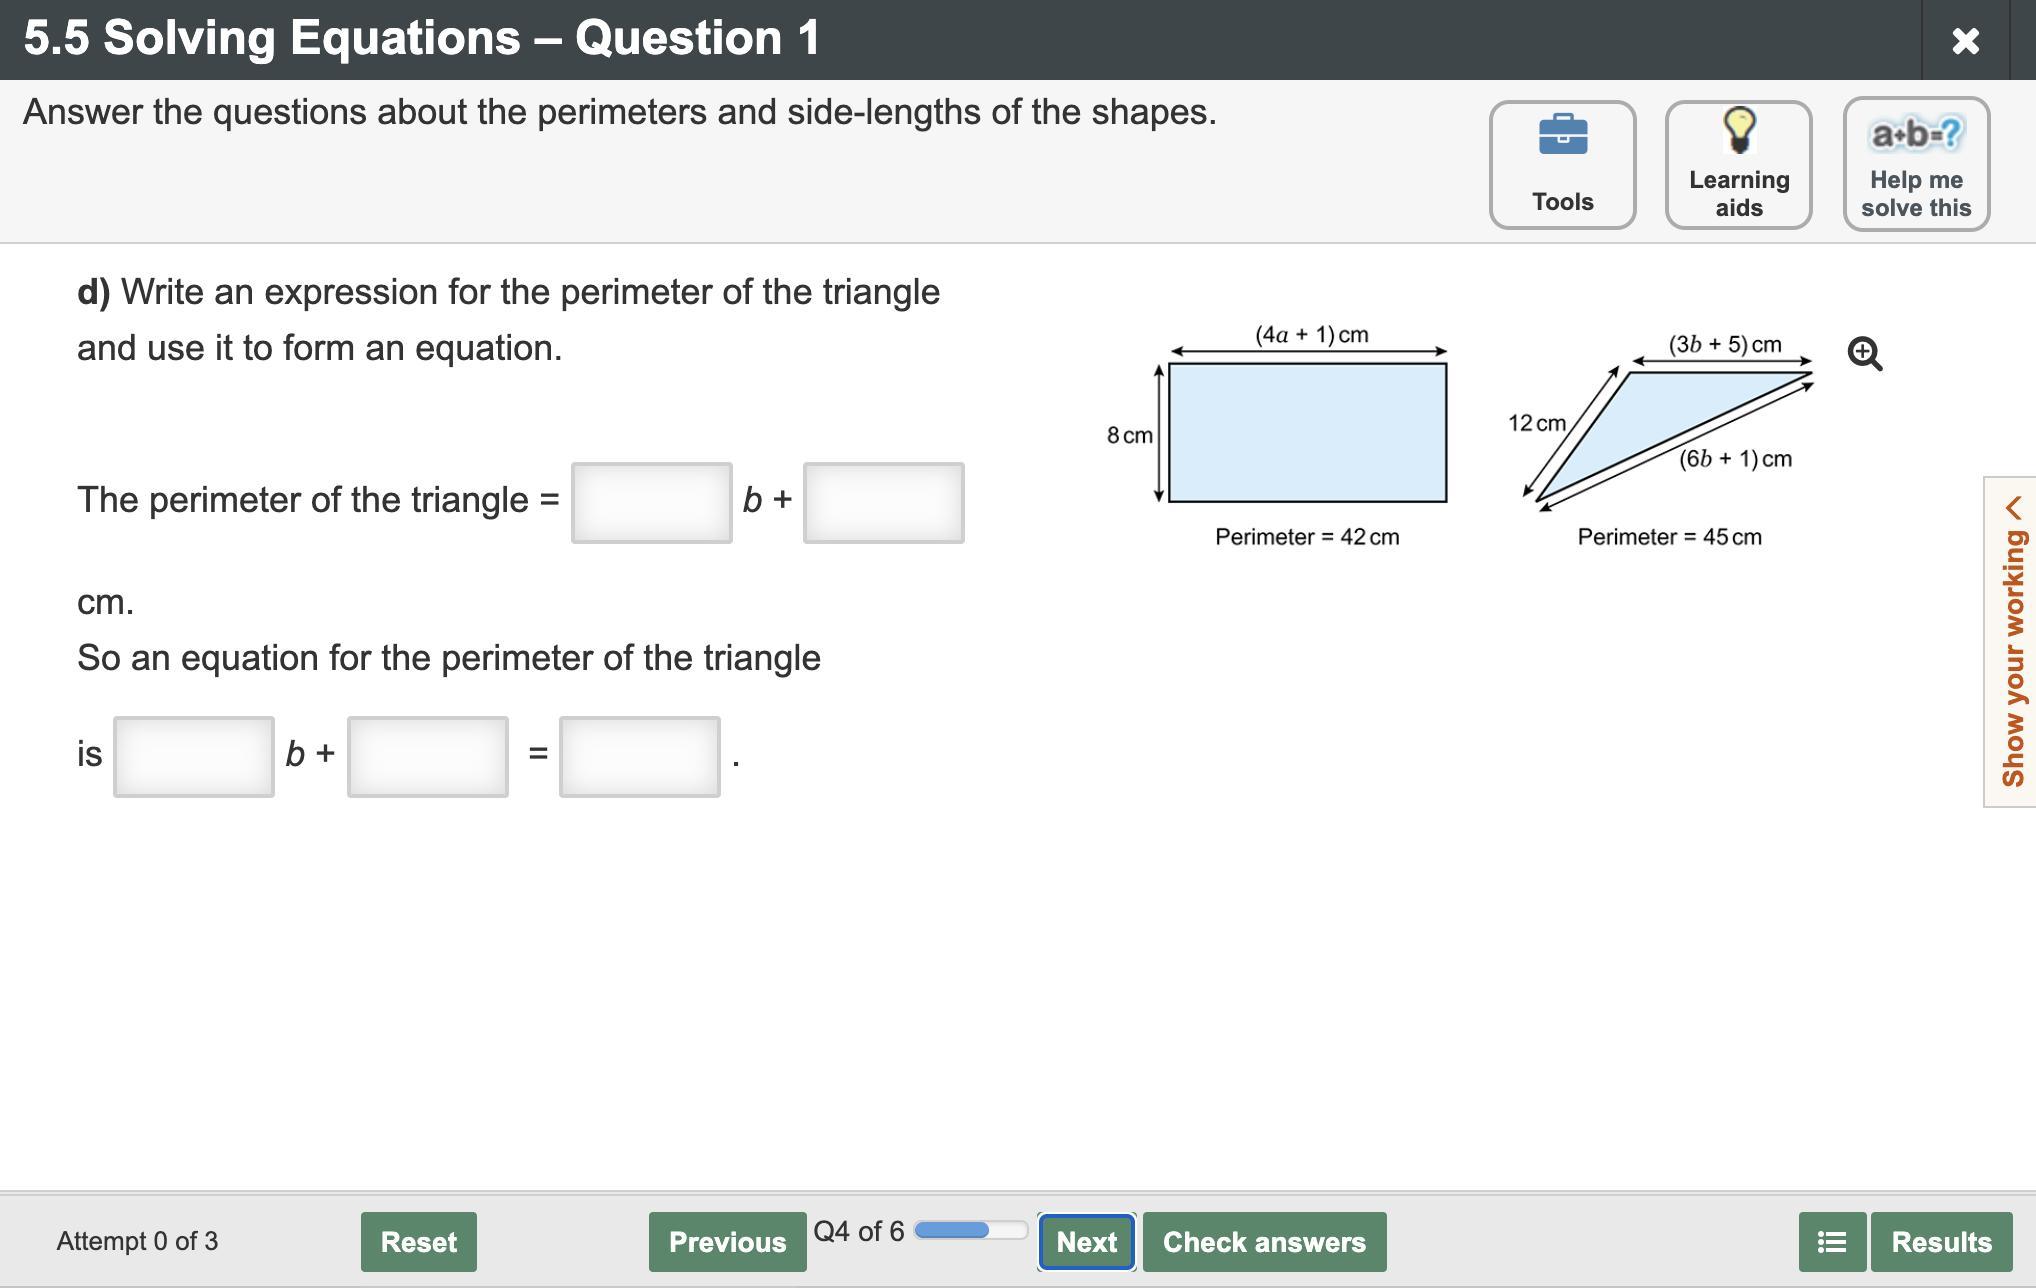Go to the Previous question

727,1242
